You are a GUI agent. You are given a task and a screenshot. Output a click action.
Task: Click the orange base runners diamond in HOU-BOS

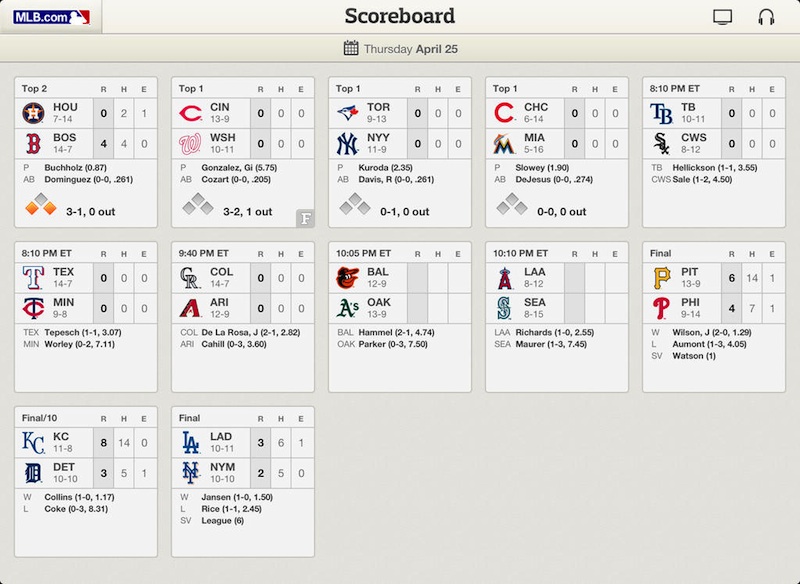[x=41, y=204]
